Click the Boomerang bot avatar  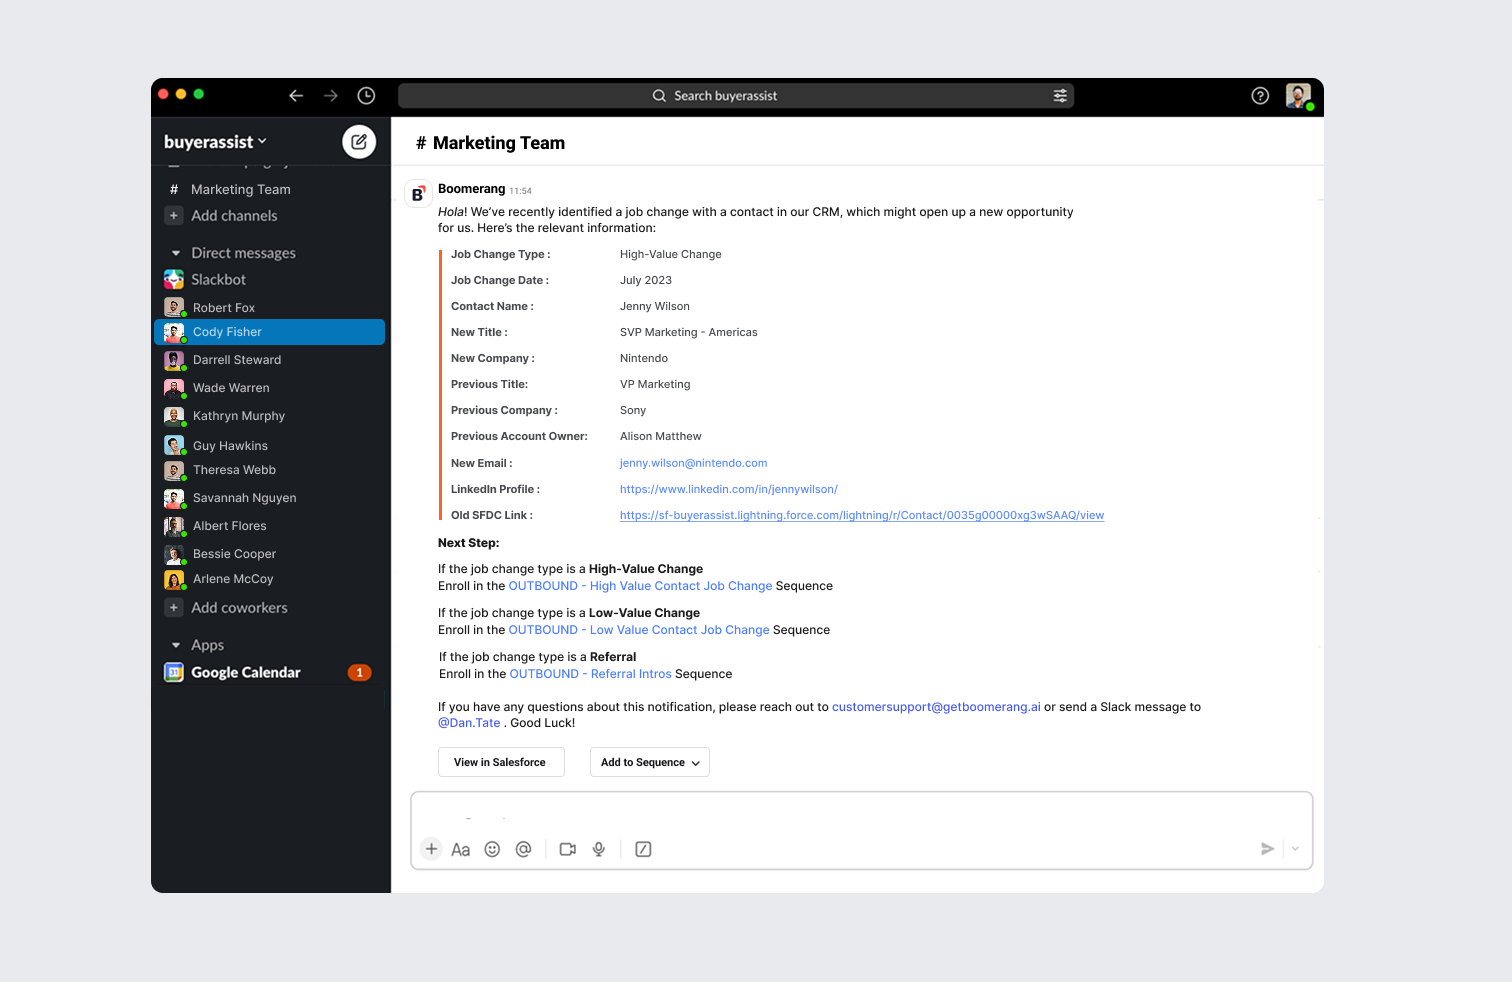[x=417, y=194]
